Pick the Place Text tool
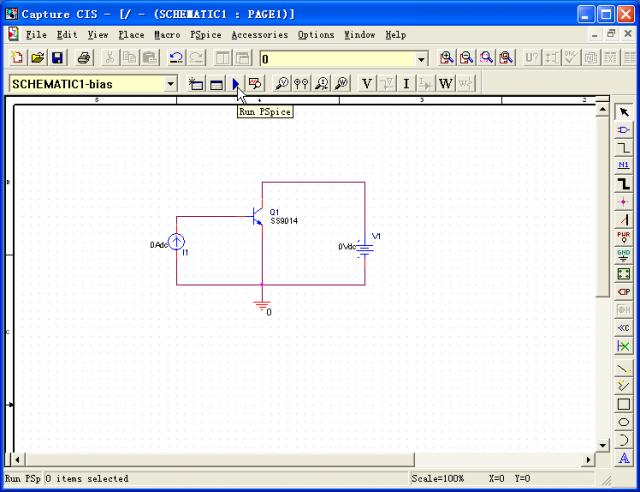 (x=624, y=457)
